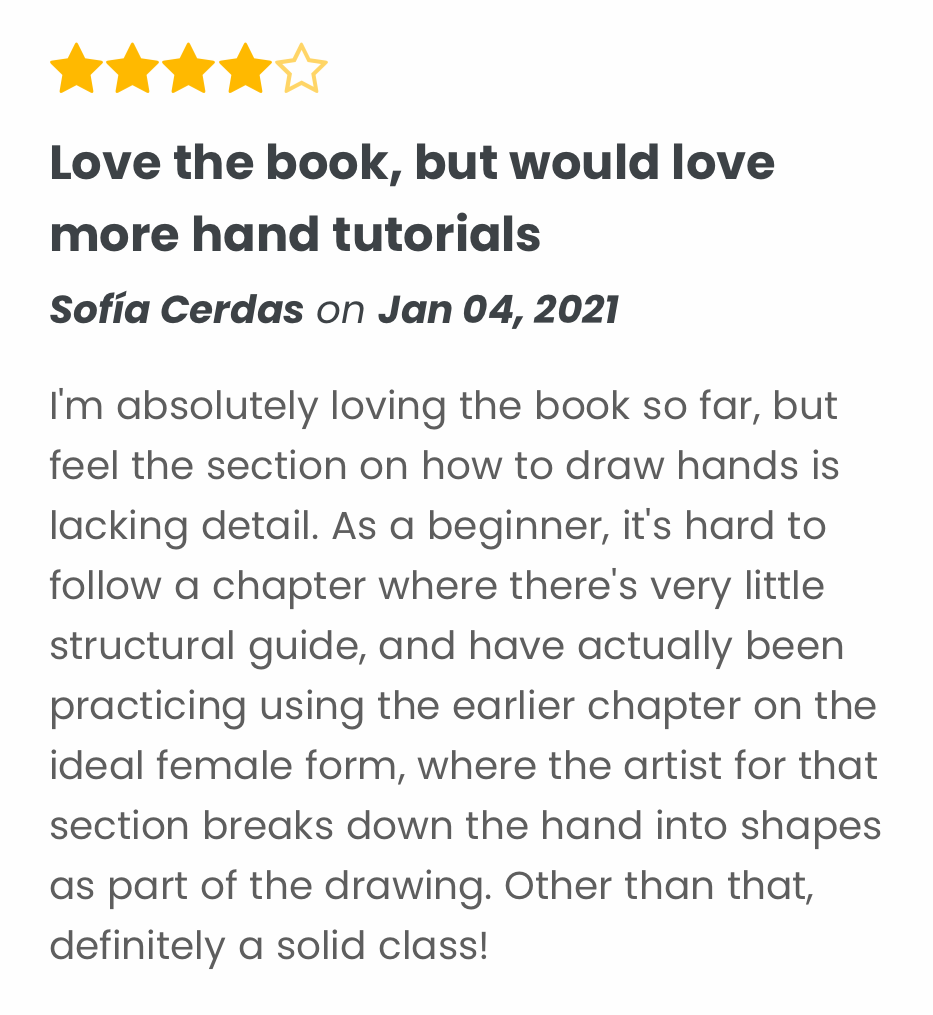Open reviewer Sofía Cerdas' profile name

tap(176, 310)
